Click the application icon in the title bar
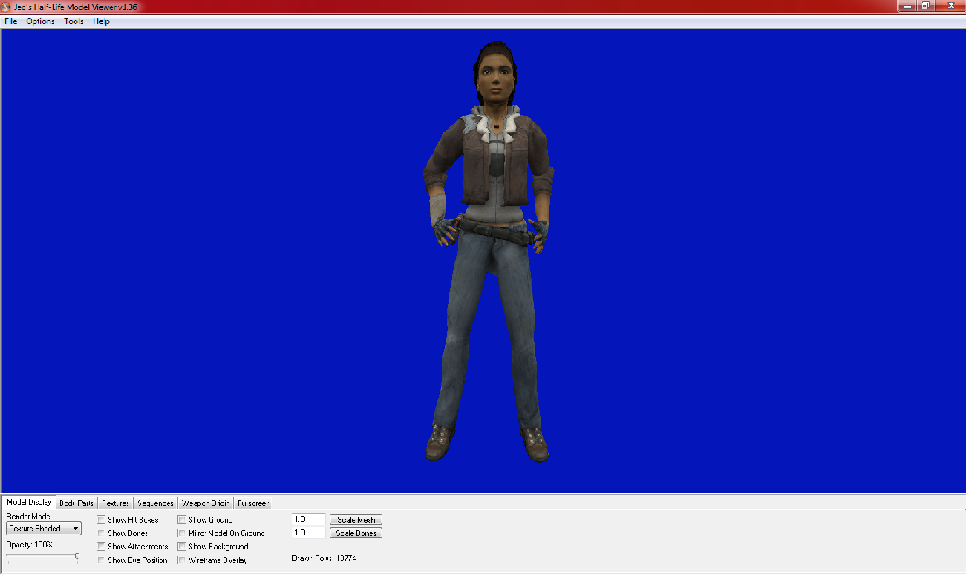 click(x=7, y=5)
